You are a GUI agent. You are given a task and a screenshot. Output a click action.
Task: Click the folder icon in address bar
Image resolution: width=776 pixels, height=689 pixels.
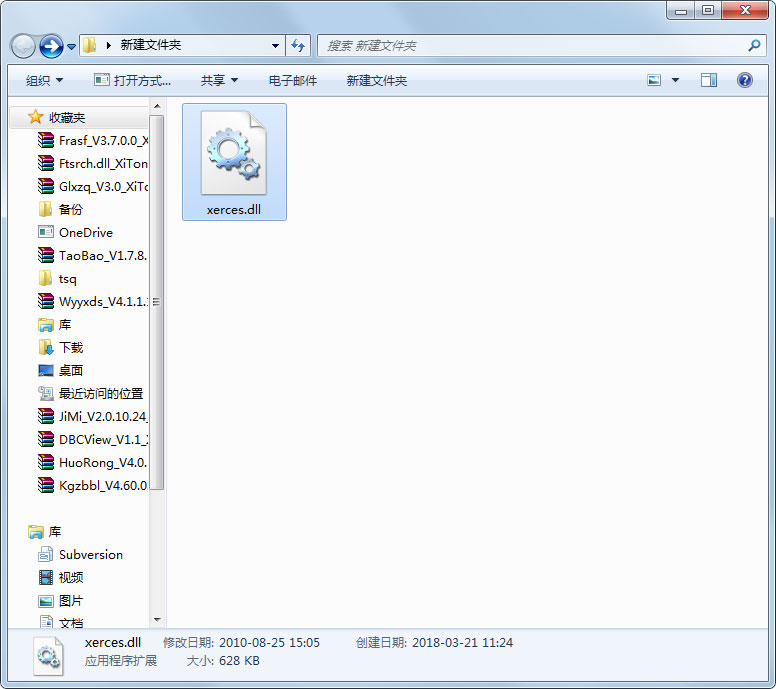tap(90, 46)
